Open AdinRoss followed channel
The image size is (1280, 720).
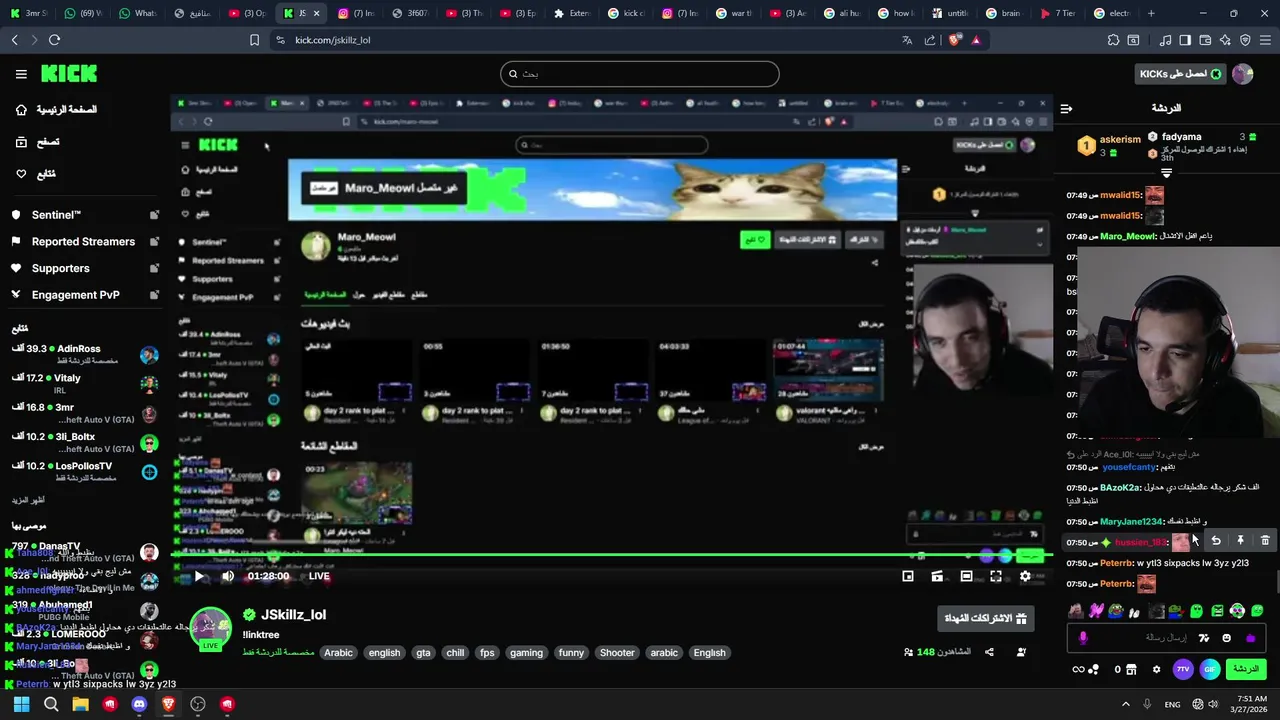(85, 354)
